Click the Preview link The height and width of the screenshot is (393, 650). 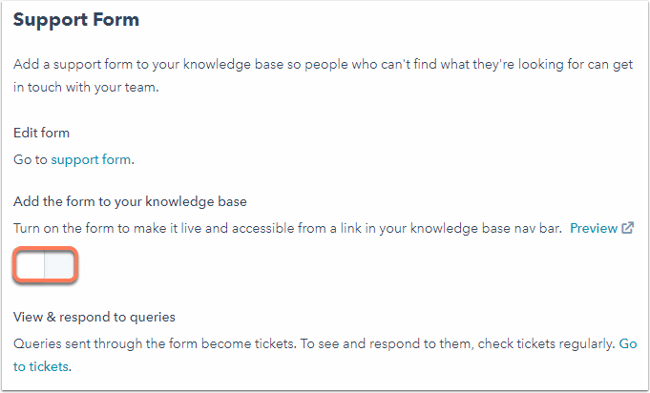(x=594, y=228)
